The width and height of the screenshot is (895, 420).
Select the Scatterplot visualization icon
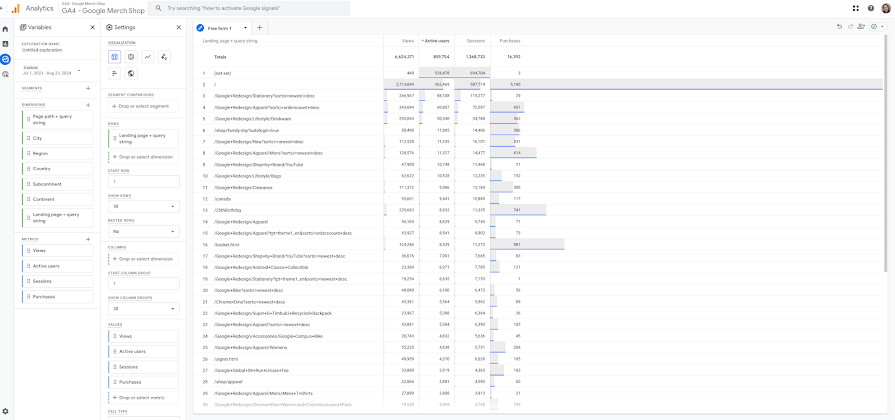pos(164,56)
